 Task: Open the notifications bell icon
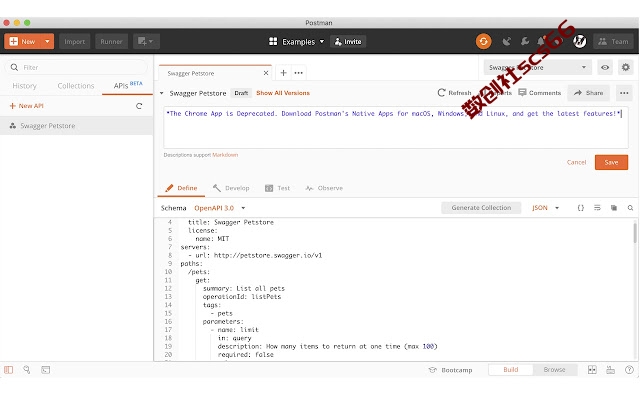pos(541,41)
